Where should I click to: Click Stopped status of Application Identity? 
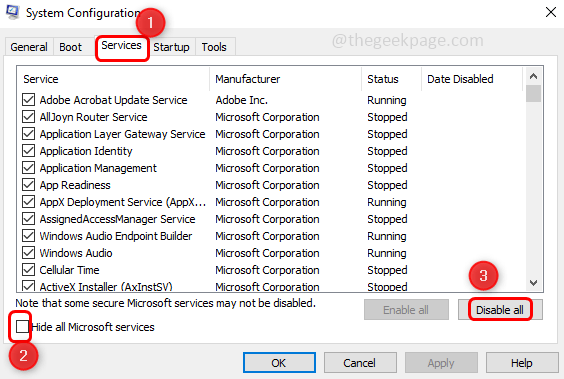(387, 151)
